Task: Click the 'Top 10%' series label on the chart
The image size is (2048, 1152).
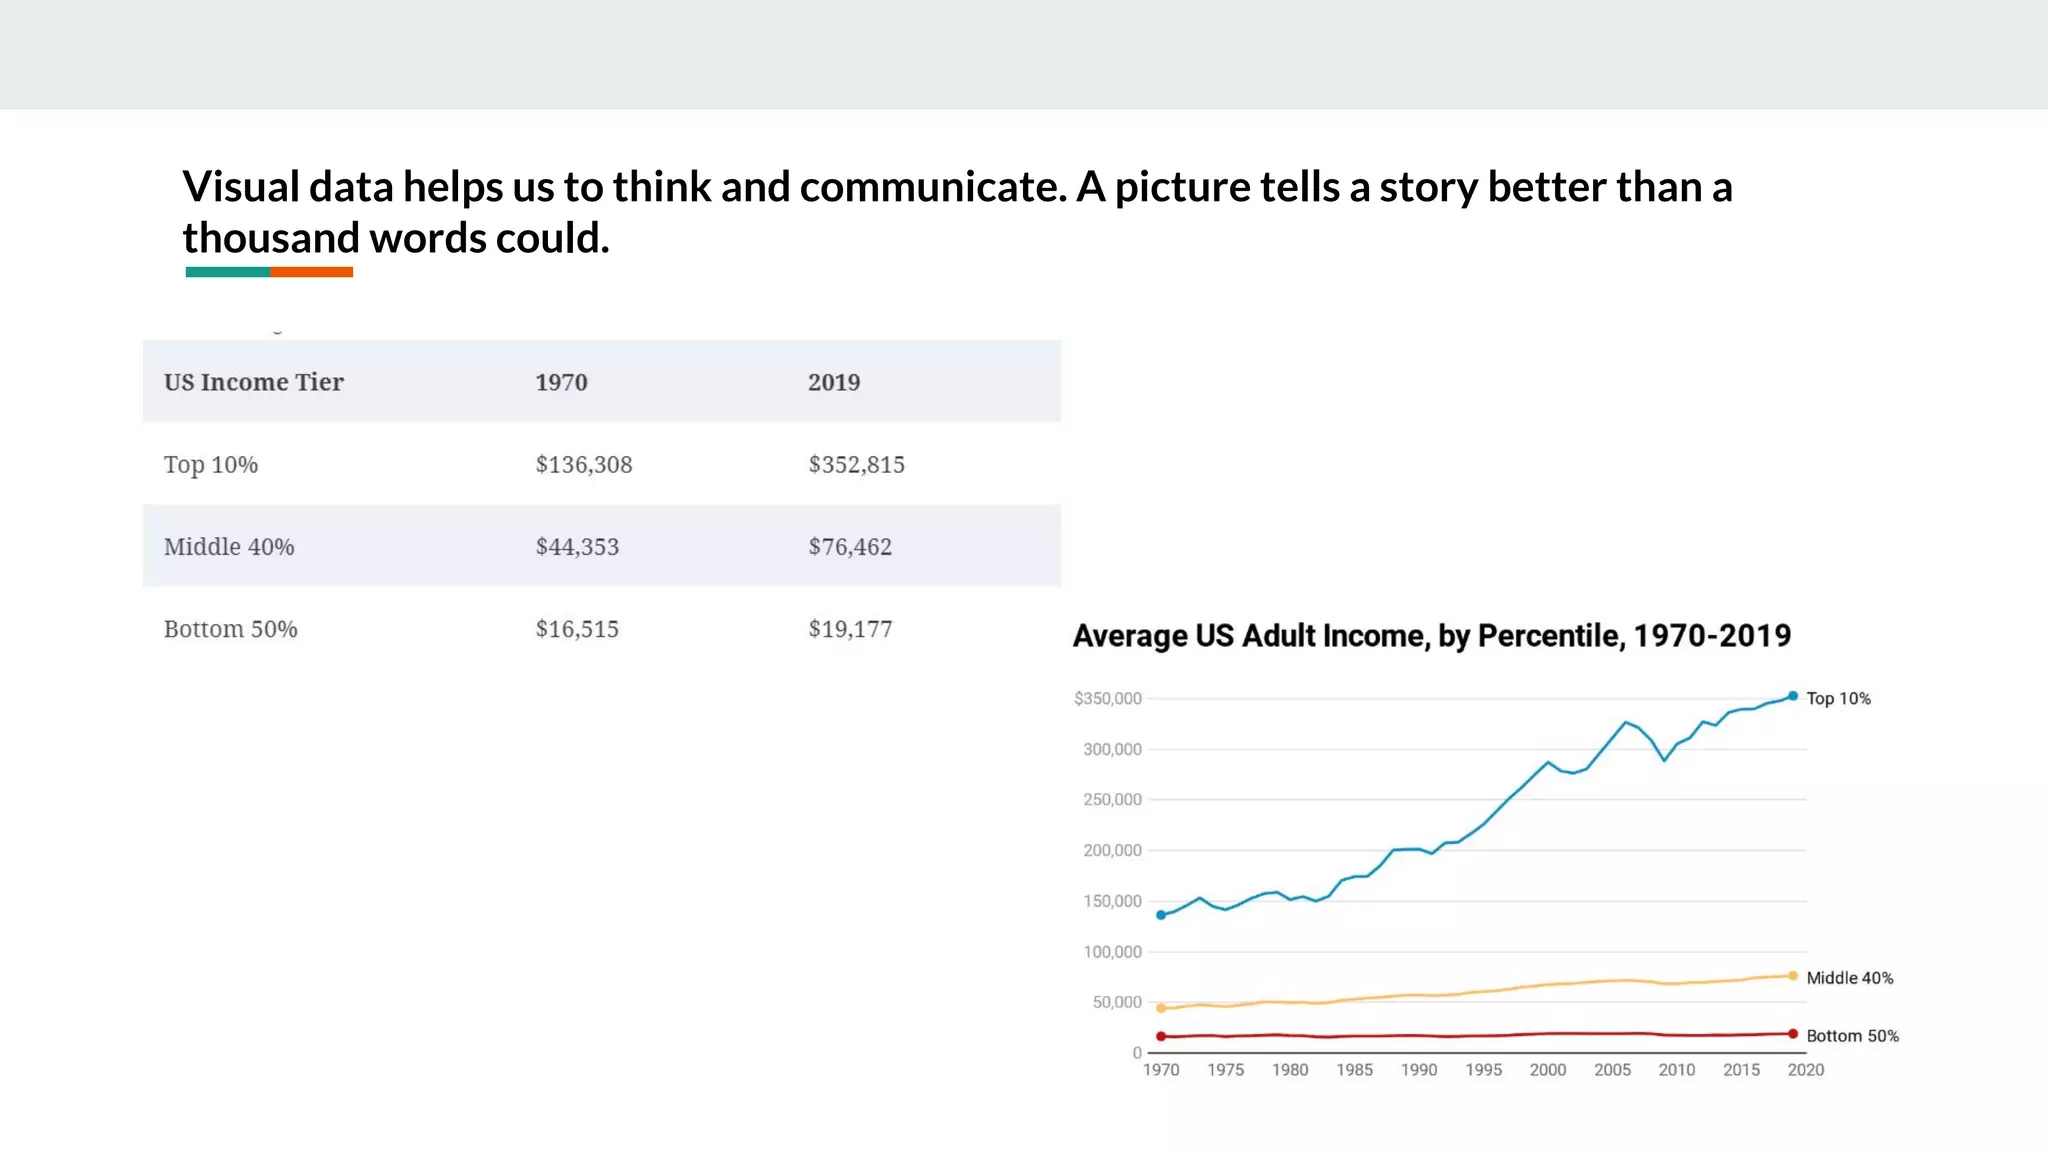Action: tap(1838, 698)
